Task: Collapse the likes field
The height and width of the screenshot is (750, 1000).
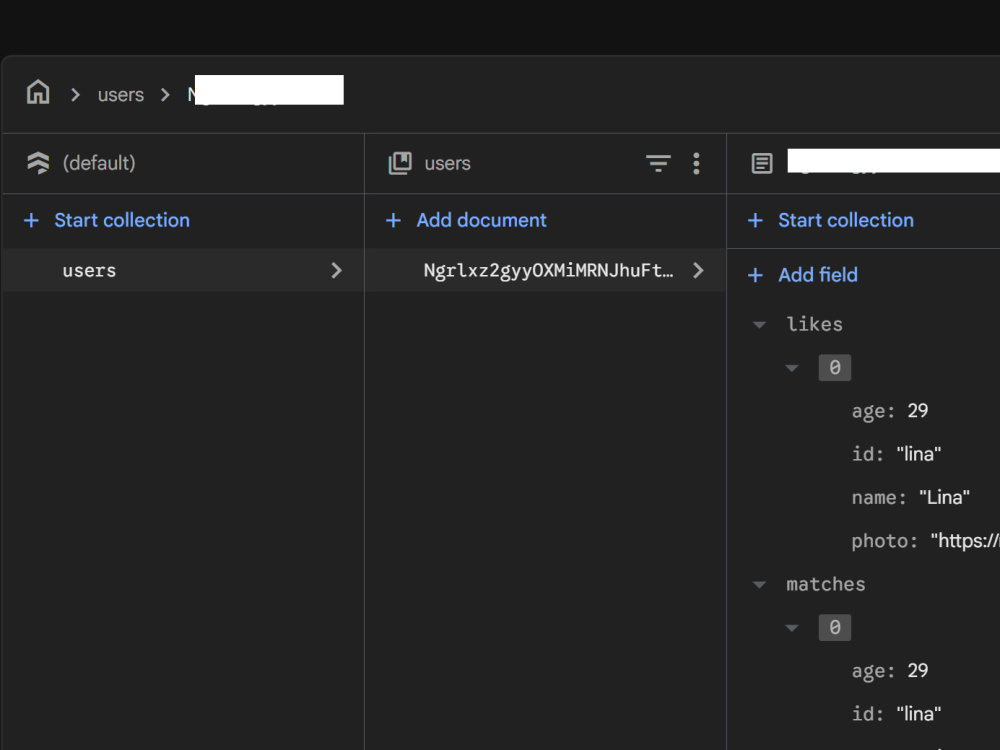Action: coord(759,325)
